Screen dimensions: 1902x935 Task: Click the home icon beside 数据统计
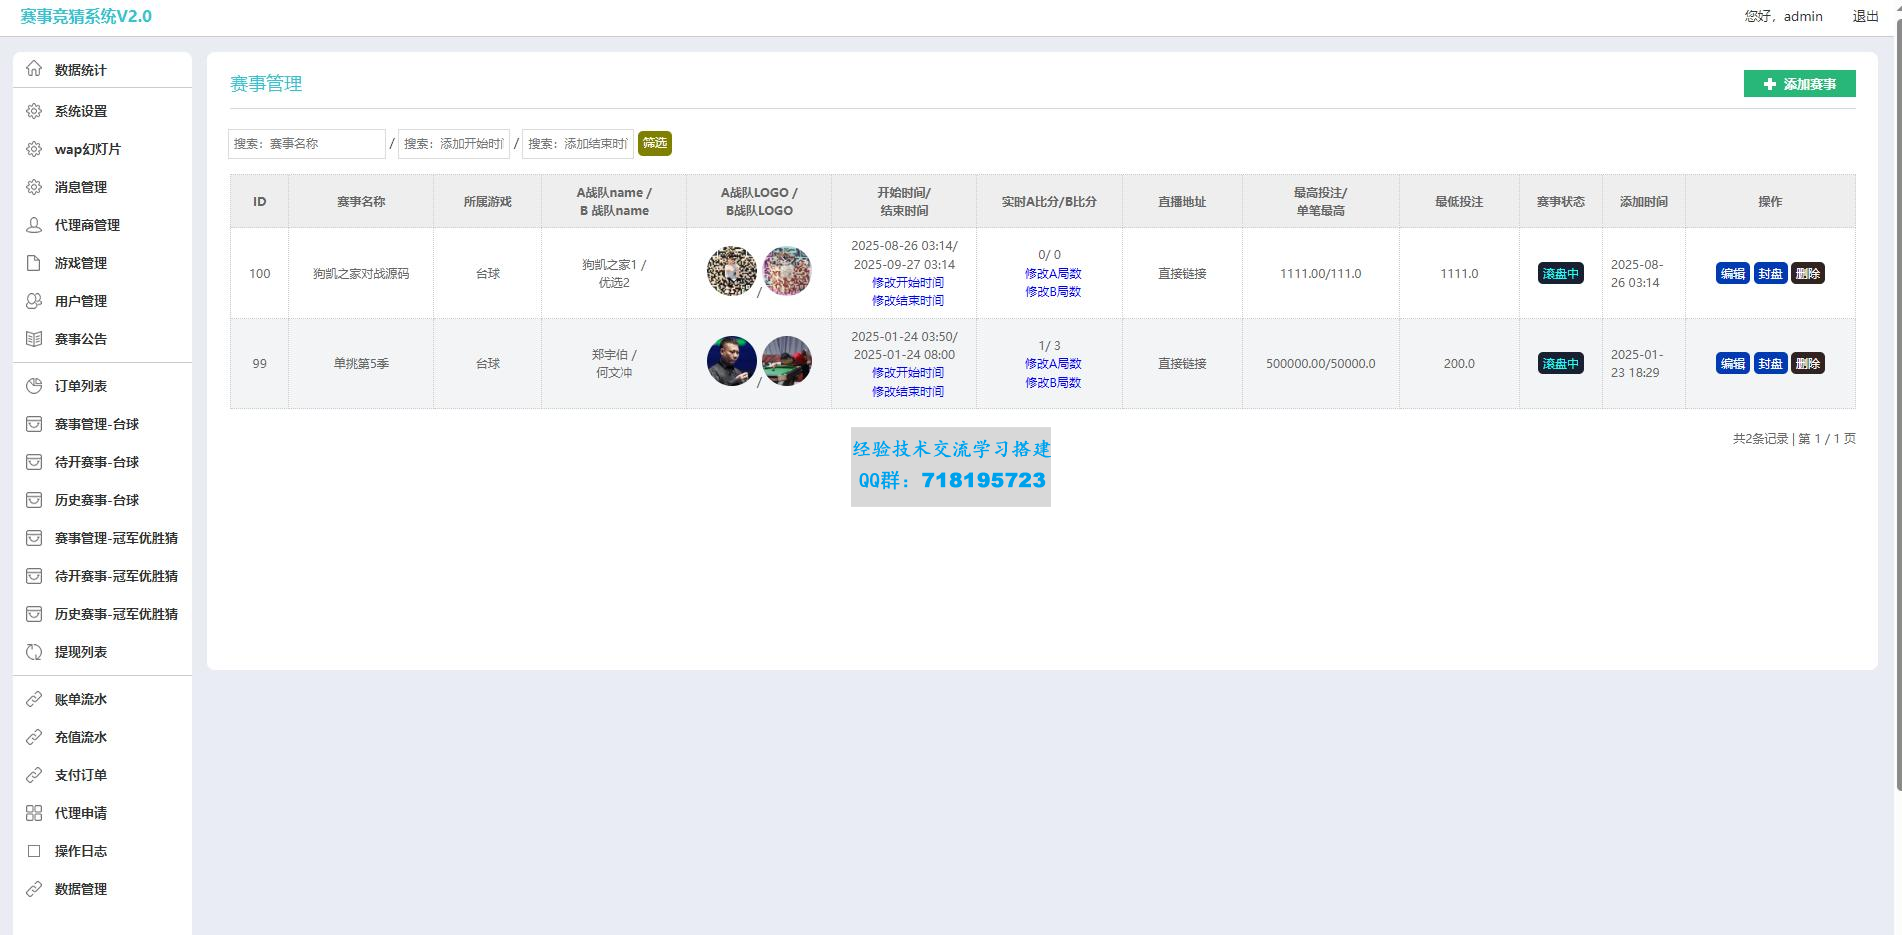(34, 69)
